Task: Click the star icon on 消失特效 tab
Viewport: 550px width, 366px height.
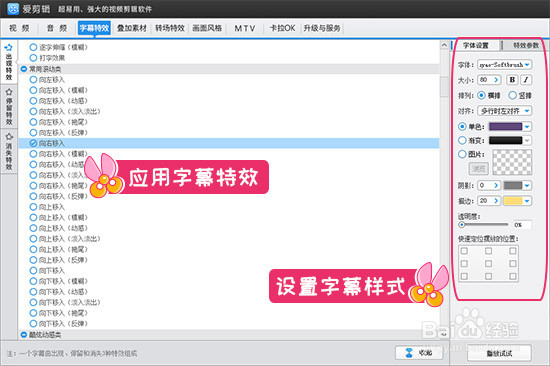Action: [x=9, y=137]
